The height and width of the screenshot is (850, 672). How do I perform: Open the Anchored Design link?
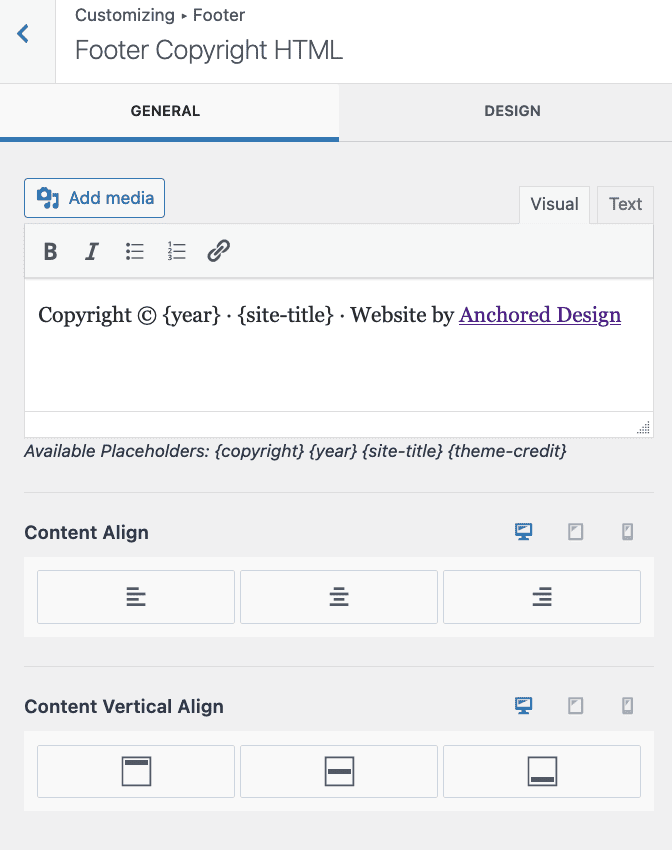(x=540, y=315)
